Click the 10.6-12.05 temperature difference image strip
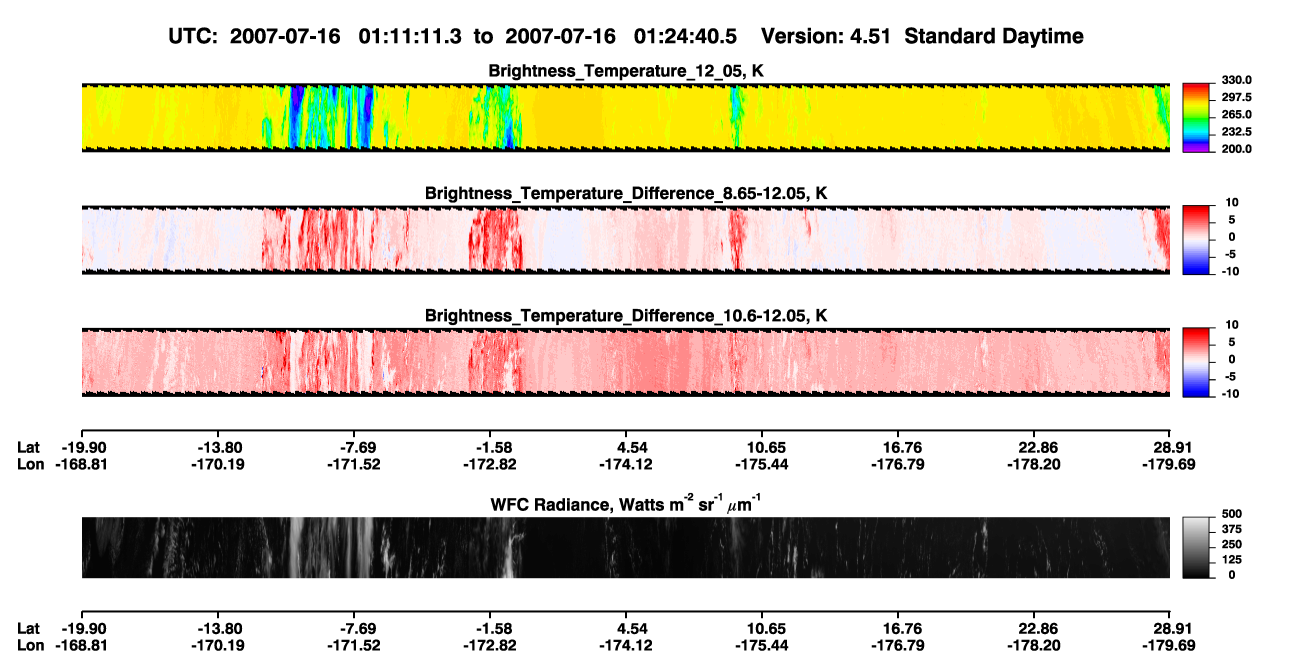 (625, 361)
